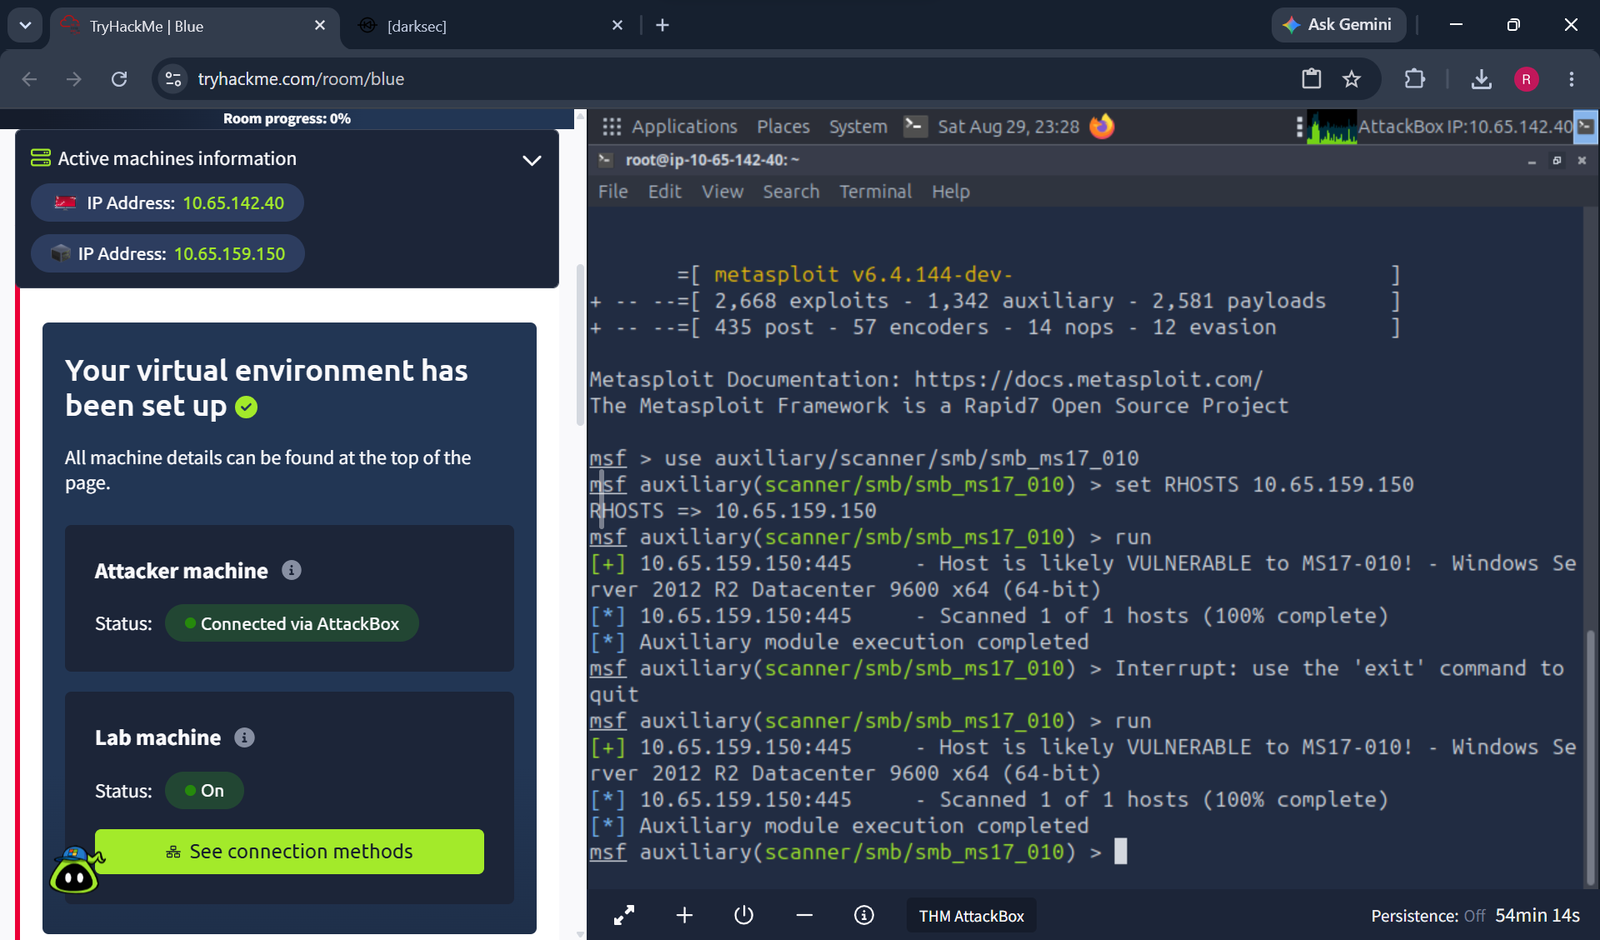Open the browser extensions menu
The width and height of the screenshot is (1600, 940).
1415,79
